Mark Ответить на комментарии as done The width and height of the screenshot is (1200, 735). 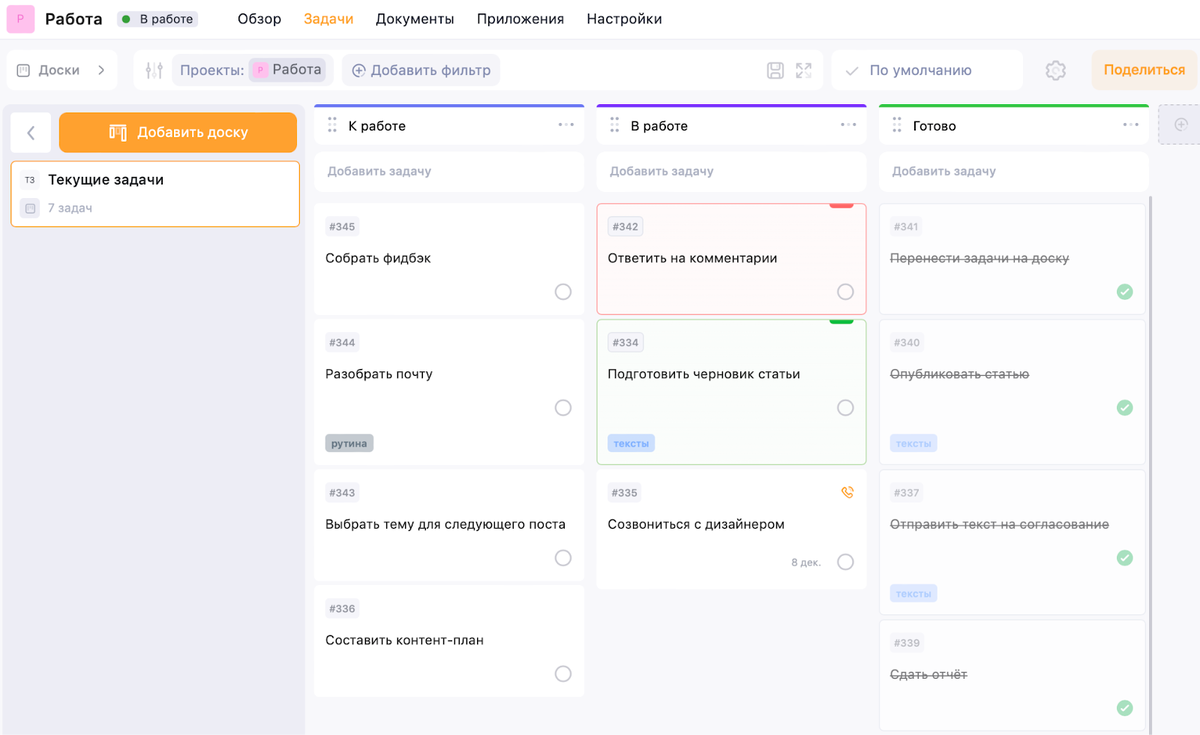tap(846, 292)
